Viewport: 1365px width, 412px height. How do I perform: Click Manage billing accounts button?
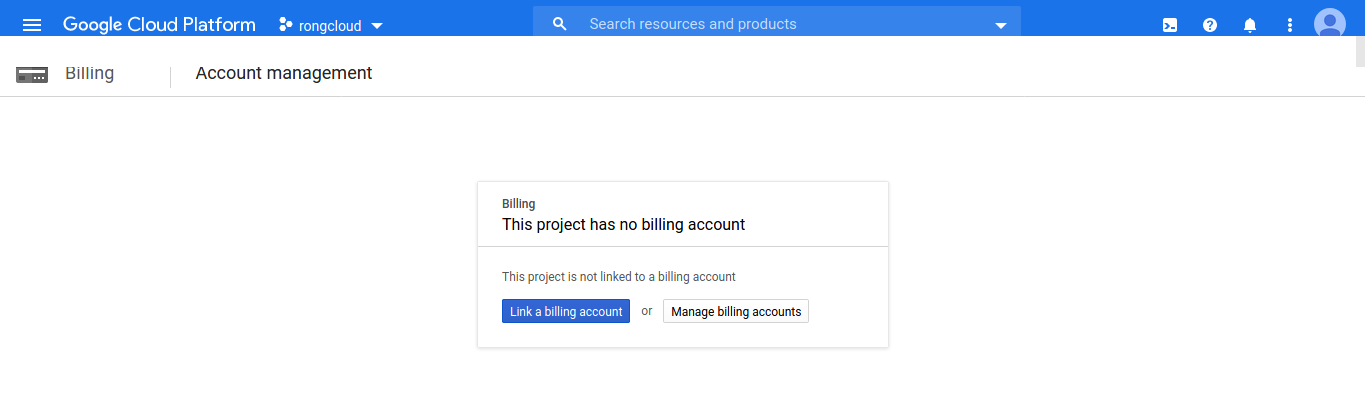tap(736, 311)
